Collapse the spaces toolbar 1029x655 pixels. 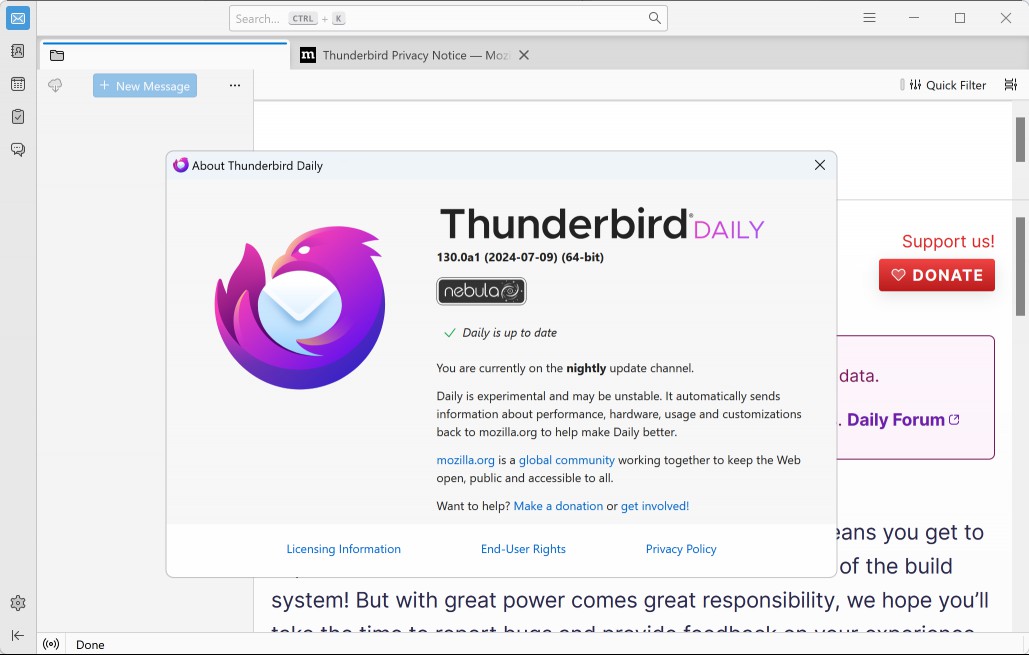18,635
